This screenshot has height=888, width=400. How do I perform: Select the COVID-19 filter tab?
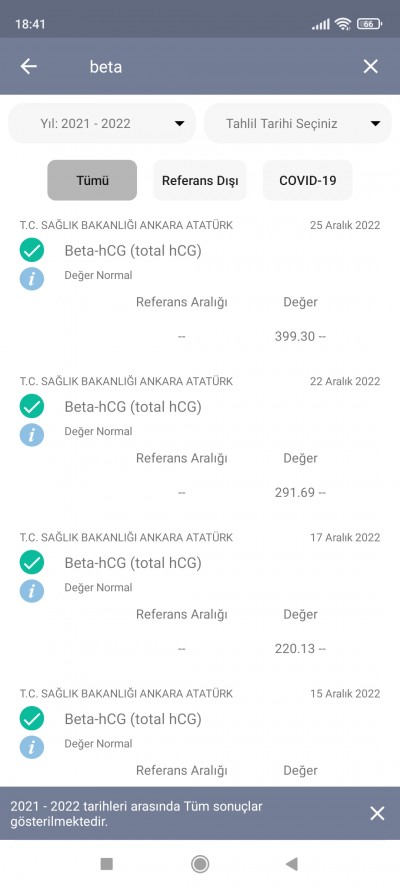click(308, 180)
